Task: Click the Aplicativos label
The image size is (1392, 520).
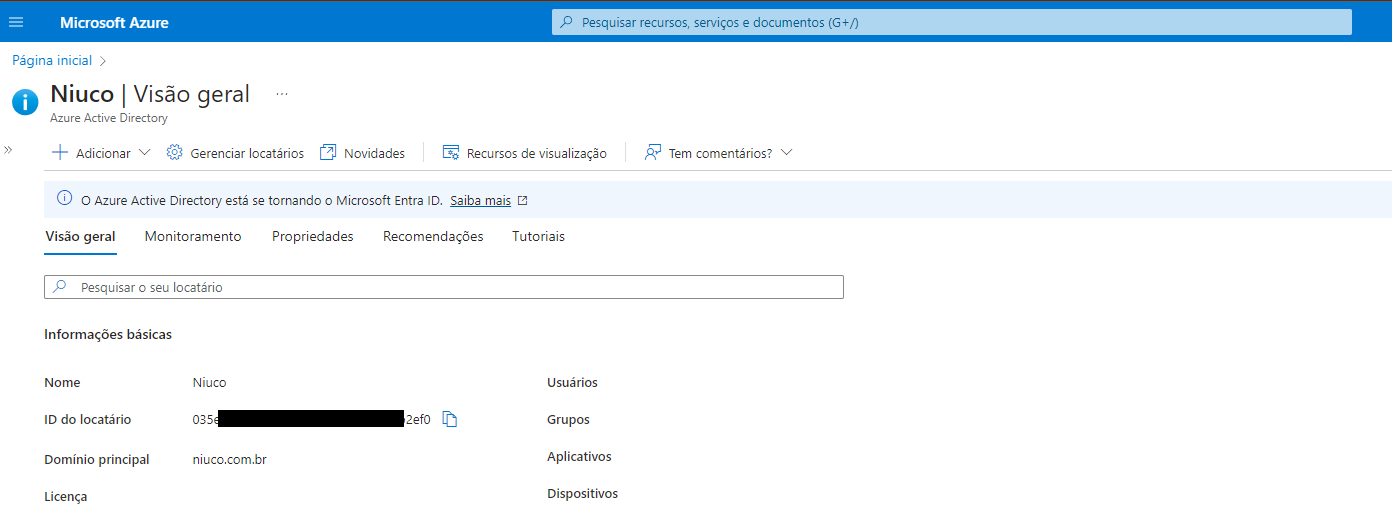Action: tap(579, 457)
